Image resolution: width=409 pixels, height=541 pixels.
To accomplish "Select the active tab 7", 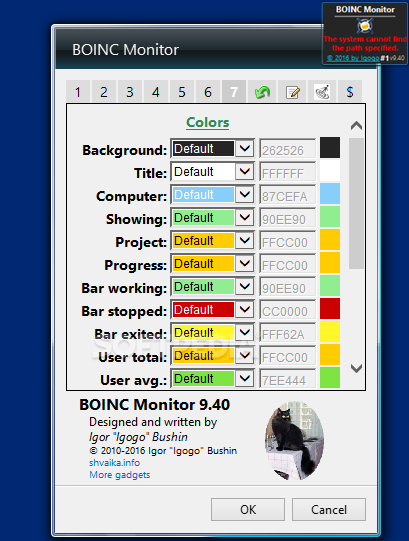I will 234,92.
